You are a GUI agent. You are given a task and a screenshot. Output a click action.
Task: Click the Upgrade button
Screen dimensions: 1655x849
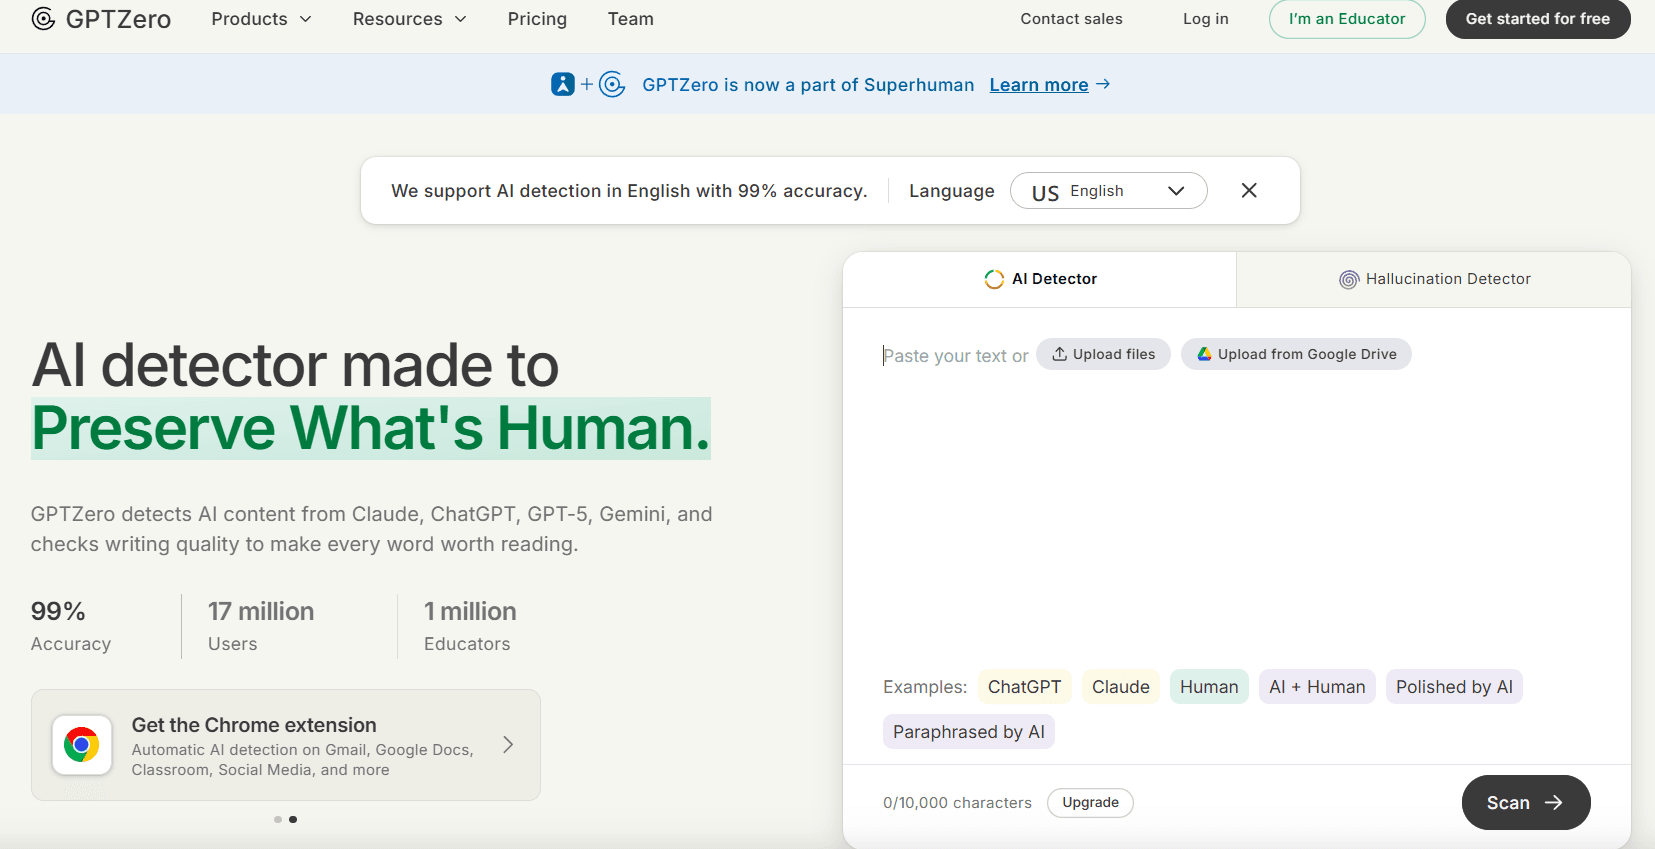click(x=1090, y=803)
